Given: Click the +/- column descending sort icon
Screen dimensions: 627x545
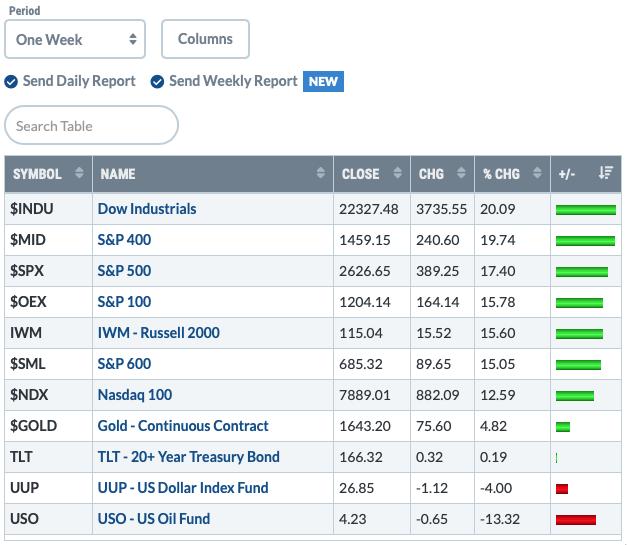Looking at the screenshot, I should [605, 173].
